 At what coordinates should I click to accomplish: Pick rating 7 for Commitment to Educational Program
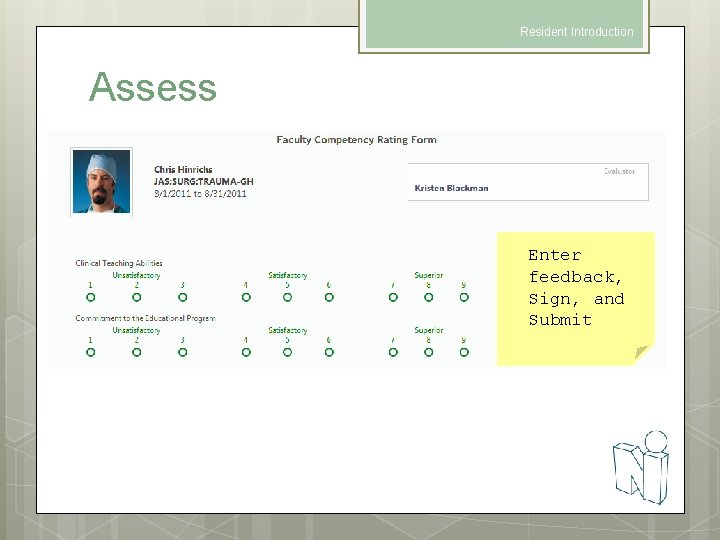tap(393, 352)
